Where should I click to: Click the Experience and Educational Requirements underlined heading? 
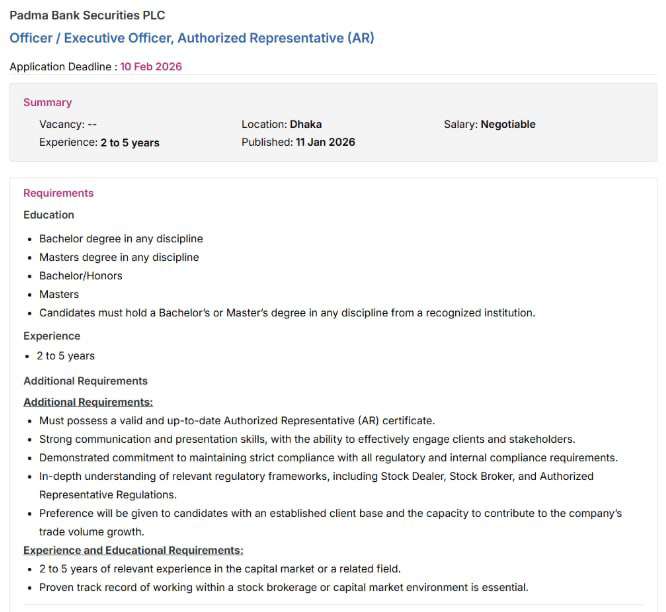pos(133,550)
